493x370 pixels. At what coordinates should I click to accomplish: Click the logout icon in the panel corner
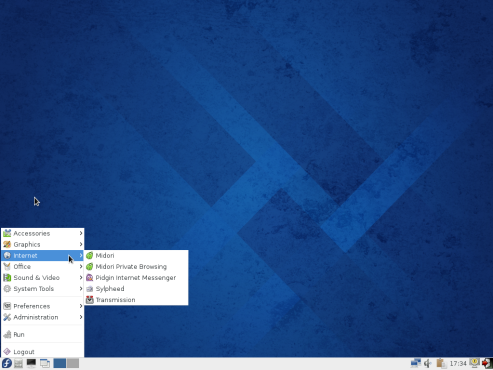point(487,363)
